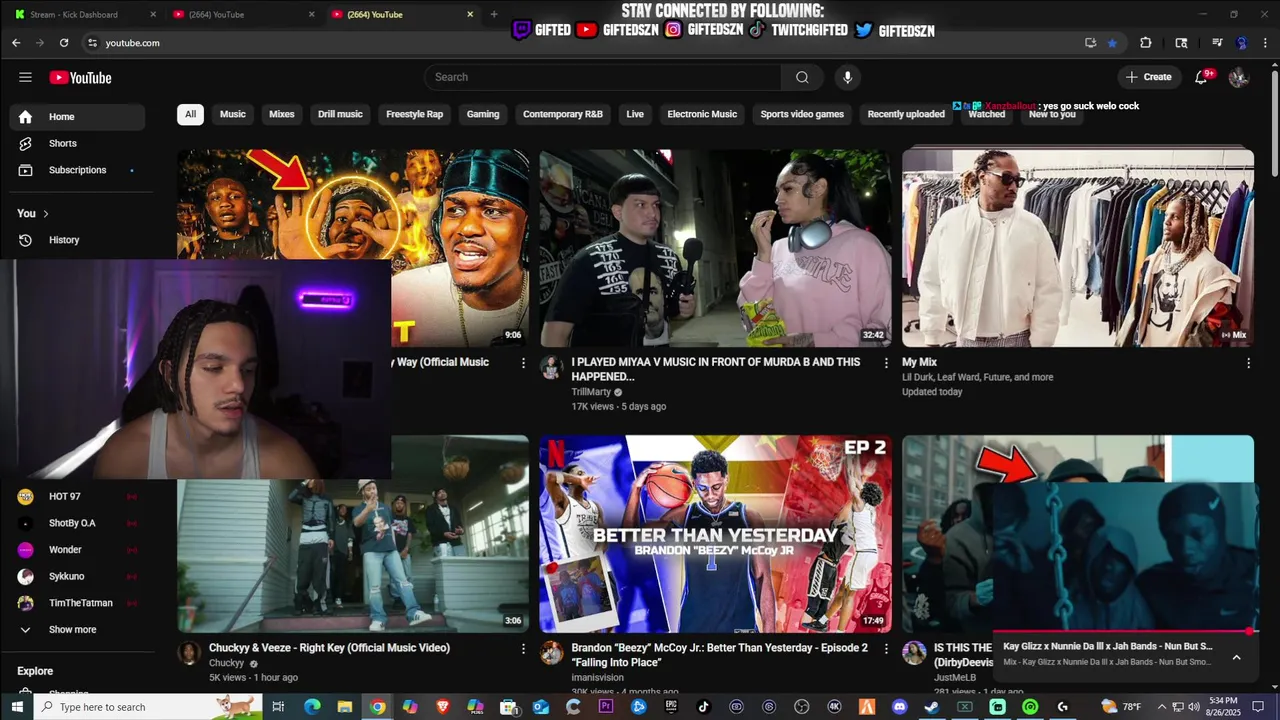Open the TrillMarty channel avatar
Viewport: 1280px width, 720px height.
551,367
